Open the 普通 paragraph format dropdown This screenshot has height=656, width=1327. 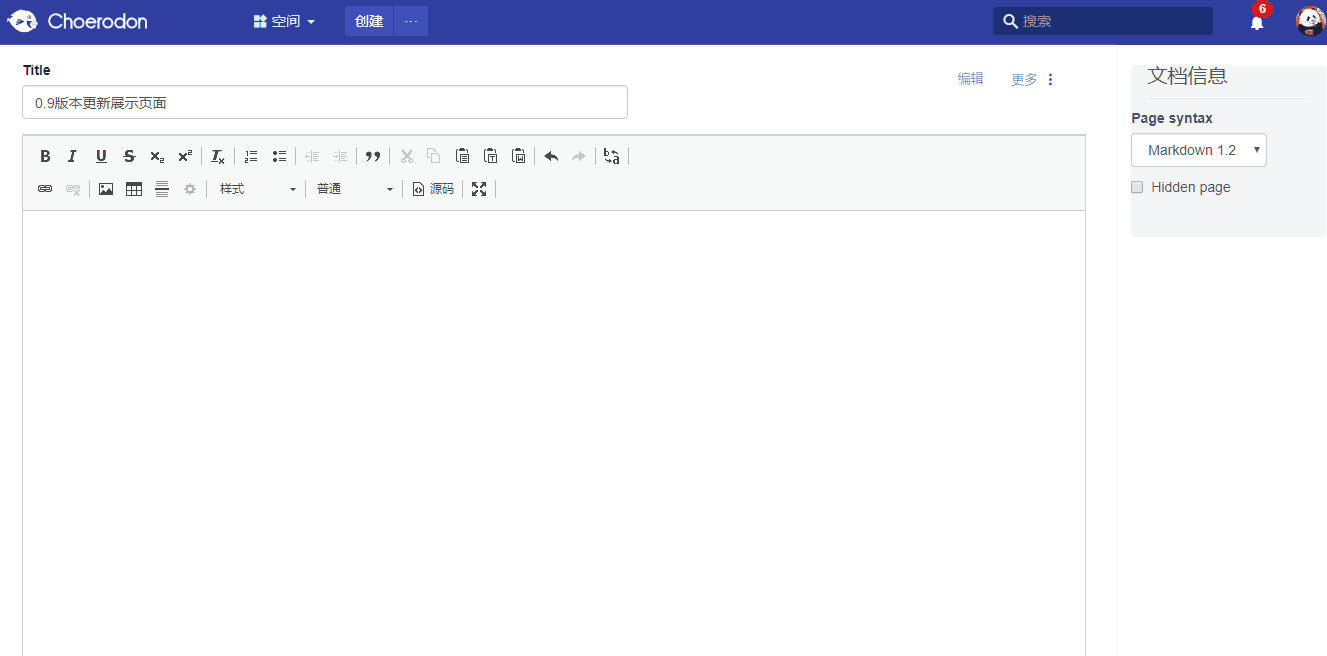(x=354, y=189)
